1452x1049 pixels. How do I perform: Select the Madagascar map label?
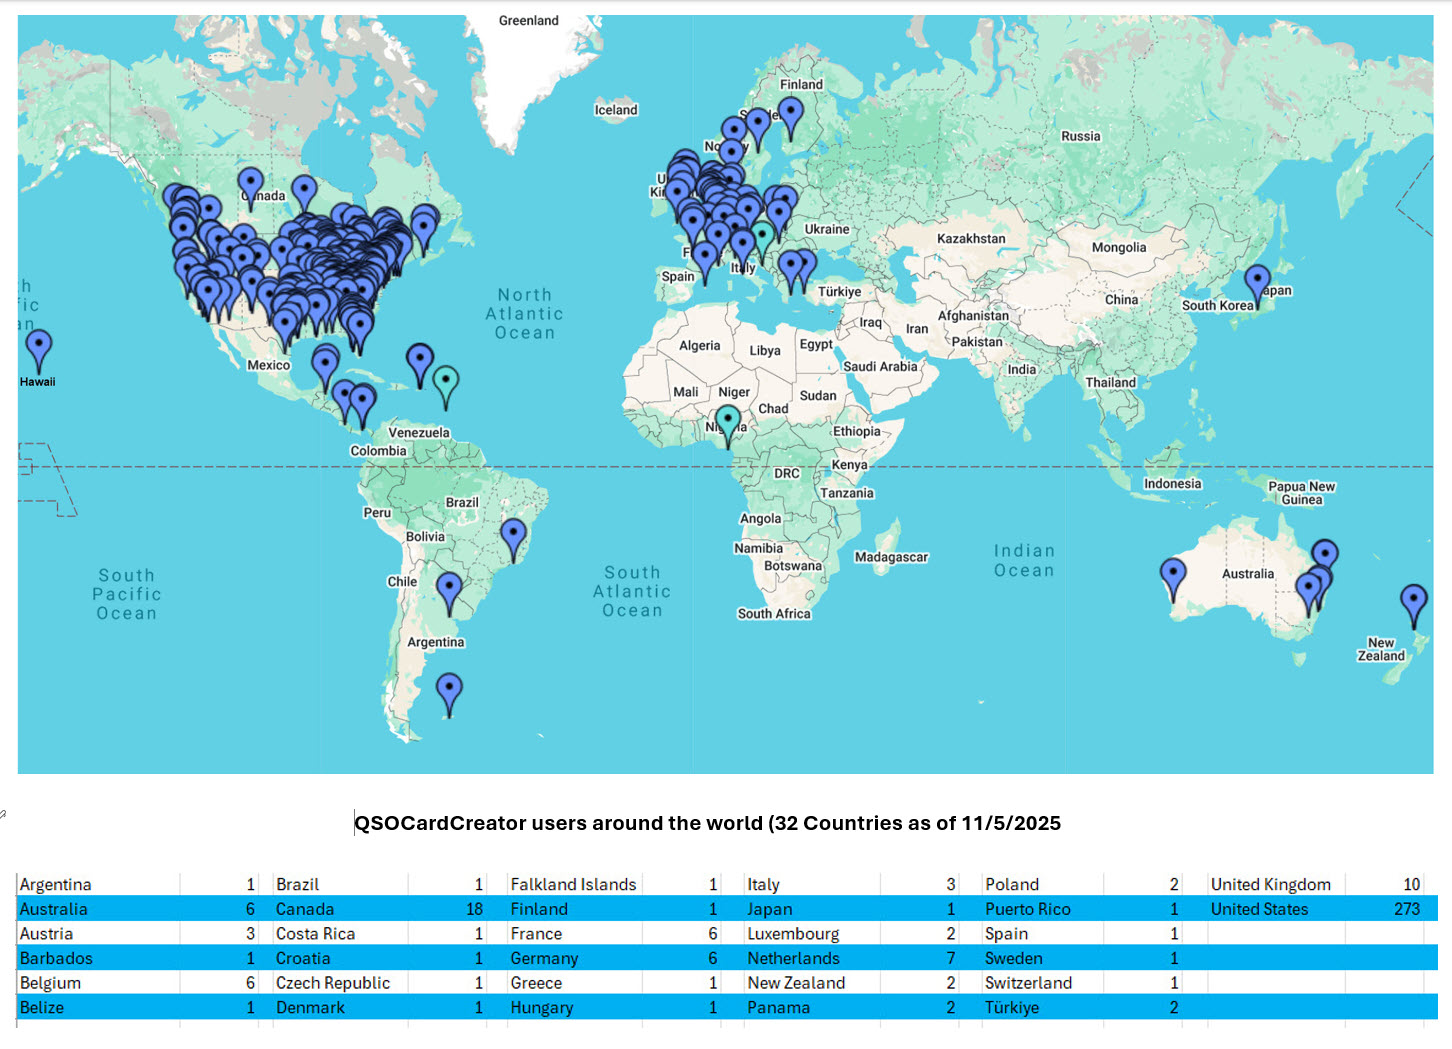tap(891, 557)
